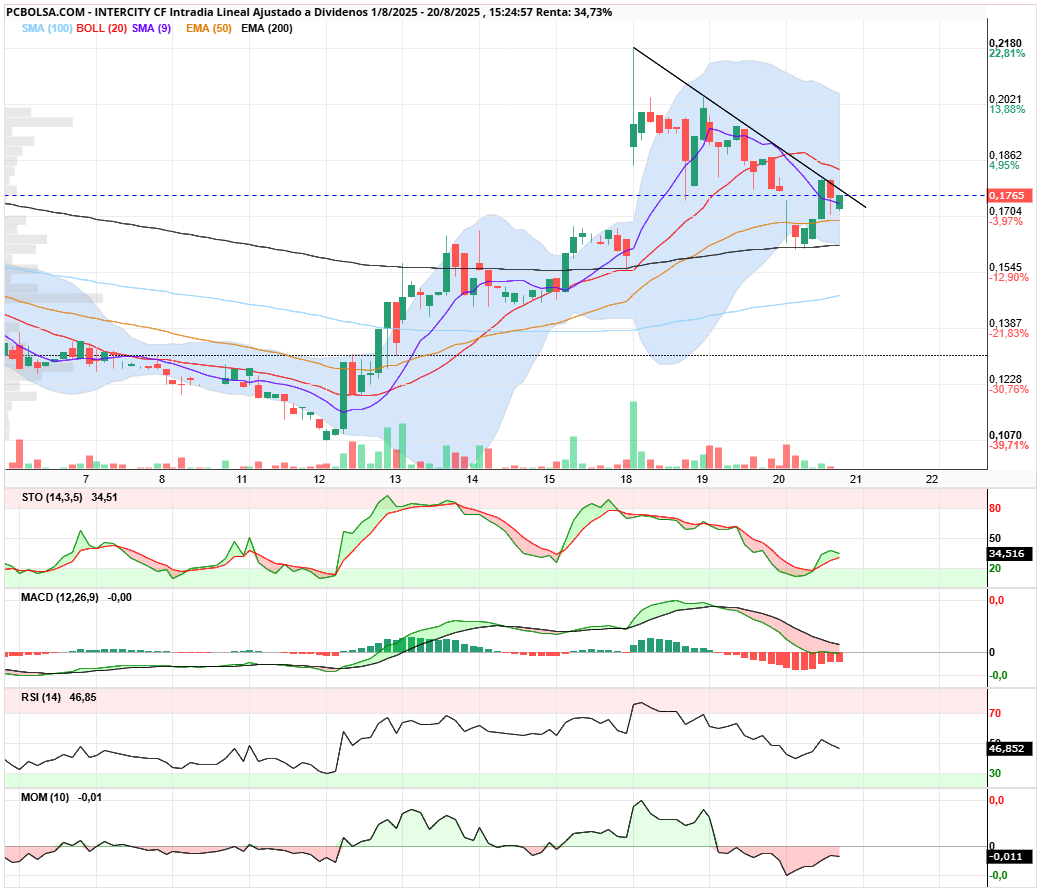
Task: Click date 15 on the time axis
Action: click(549, 479)
